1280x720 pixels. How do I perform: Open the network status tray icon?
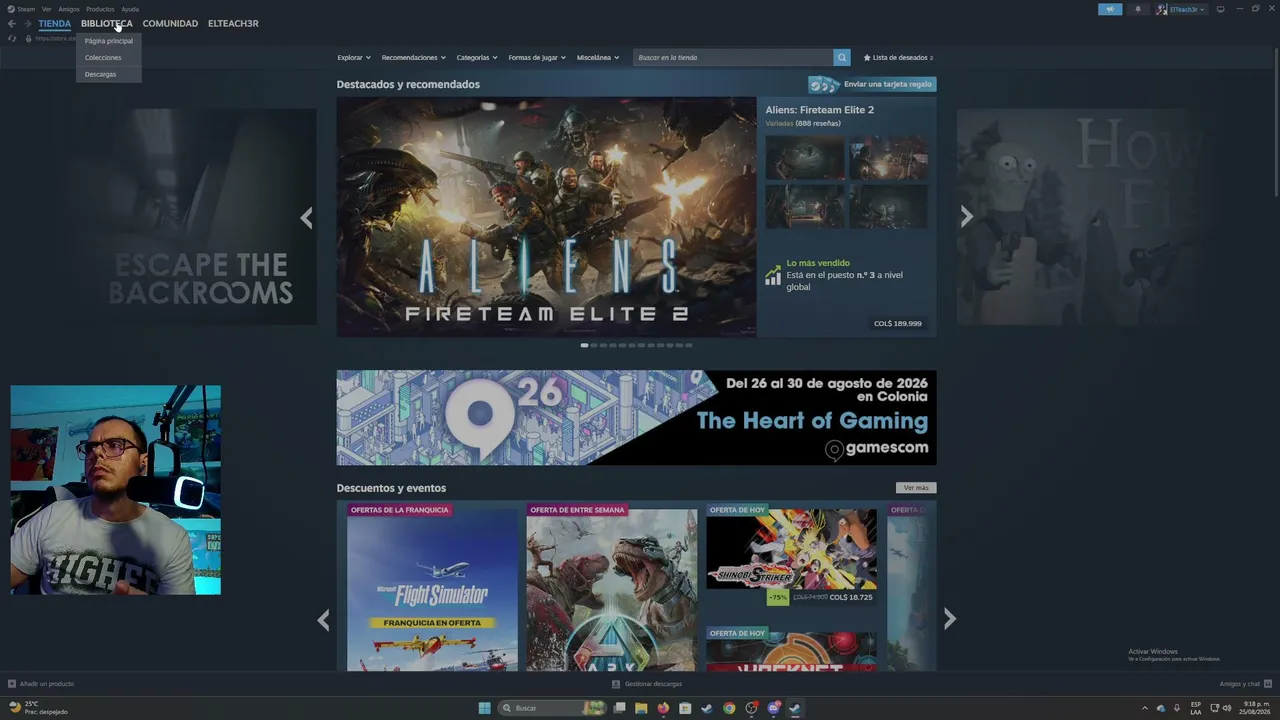click(x=1214, y=708)
